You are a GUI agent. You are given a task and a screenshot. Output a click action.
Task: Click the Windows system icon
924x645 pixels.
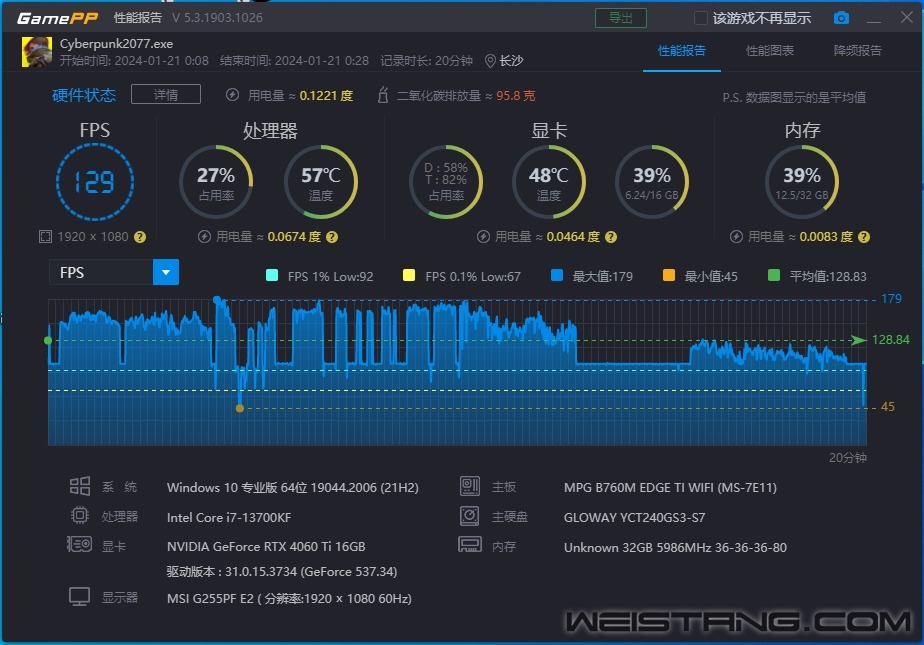tap(80, 487)
